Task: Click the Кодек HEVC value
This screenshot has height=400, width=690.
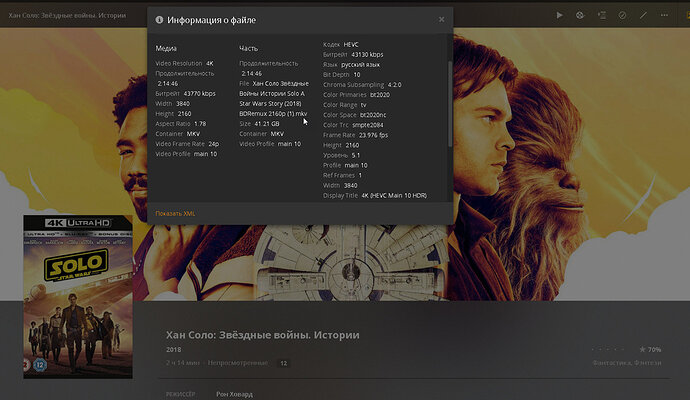Action: (x=351, y=44)
